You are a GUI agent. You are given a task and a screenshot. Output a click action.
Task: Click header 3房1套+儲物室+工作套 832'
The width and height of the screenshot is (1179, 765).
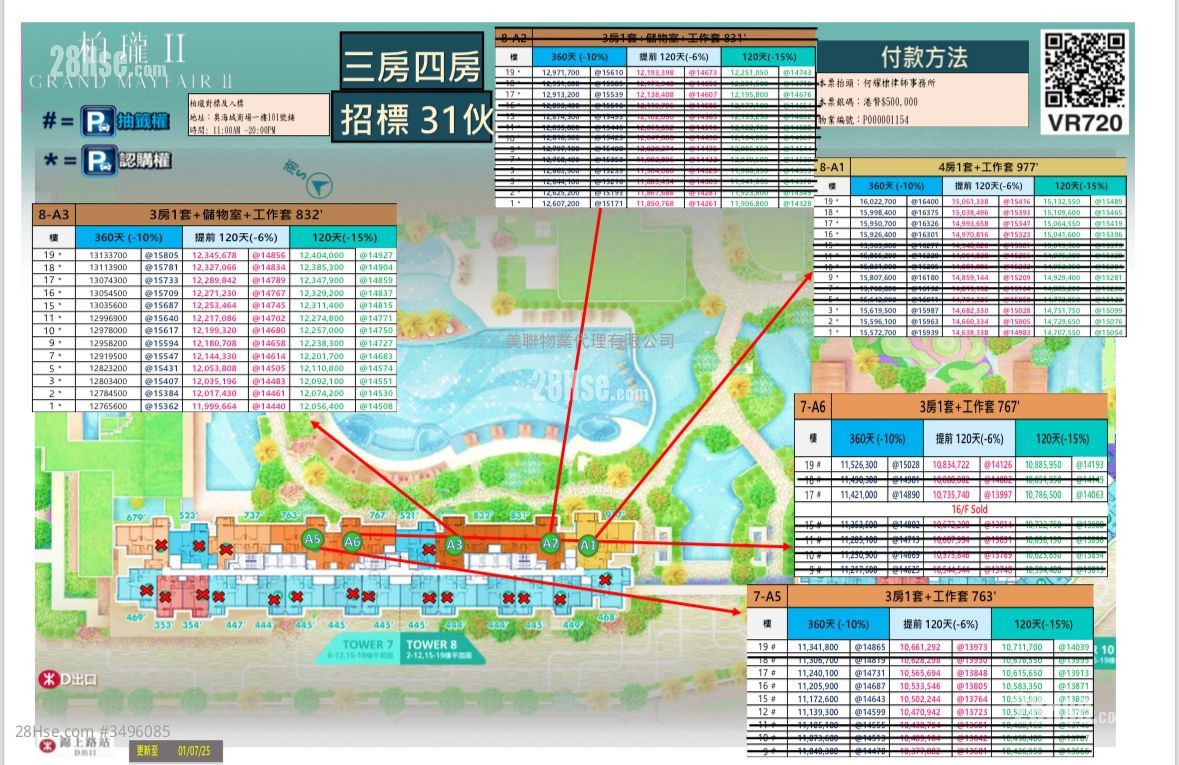[x=235, y=215]
